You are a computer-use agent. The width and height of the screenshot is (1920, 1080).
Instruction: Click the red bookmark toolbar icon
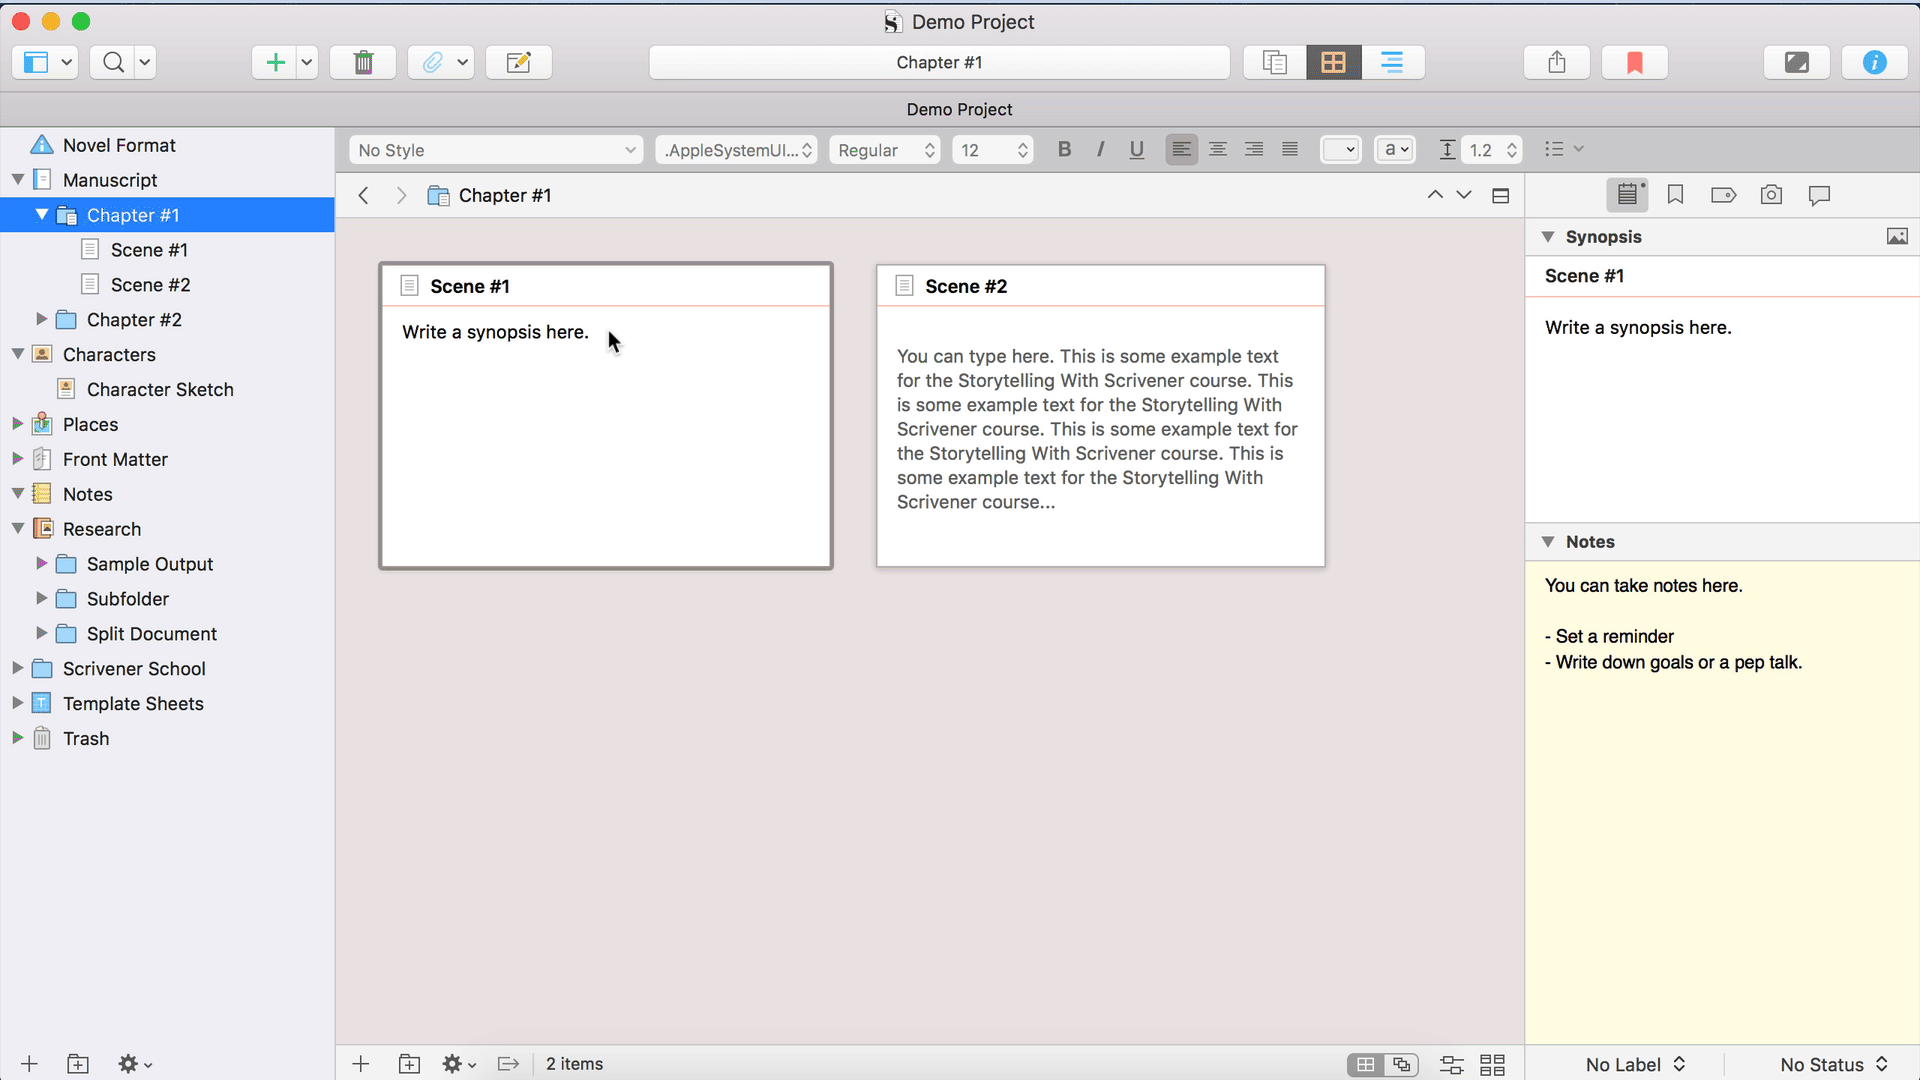point(1635,62)
